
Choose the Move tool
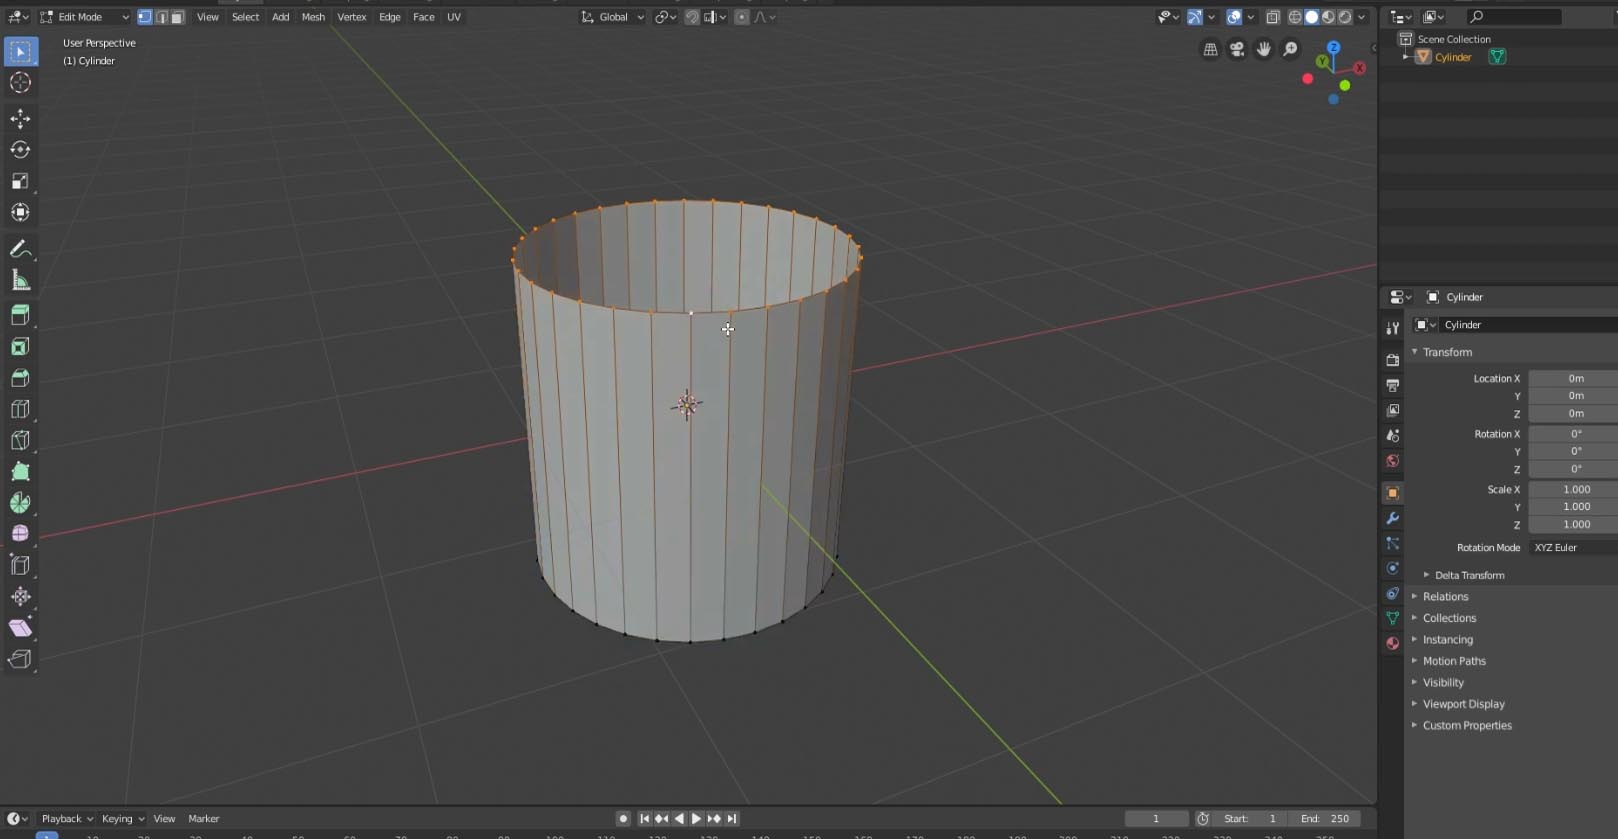20,119
